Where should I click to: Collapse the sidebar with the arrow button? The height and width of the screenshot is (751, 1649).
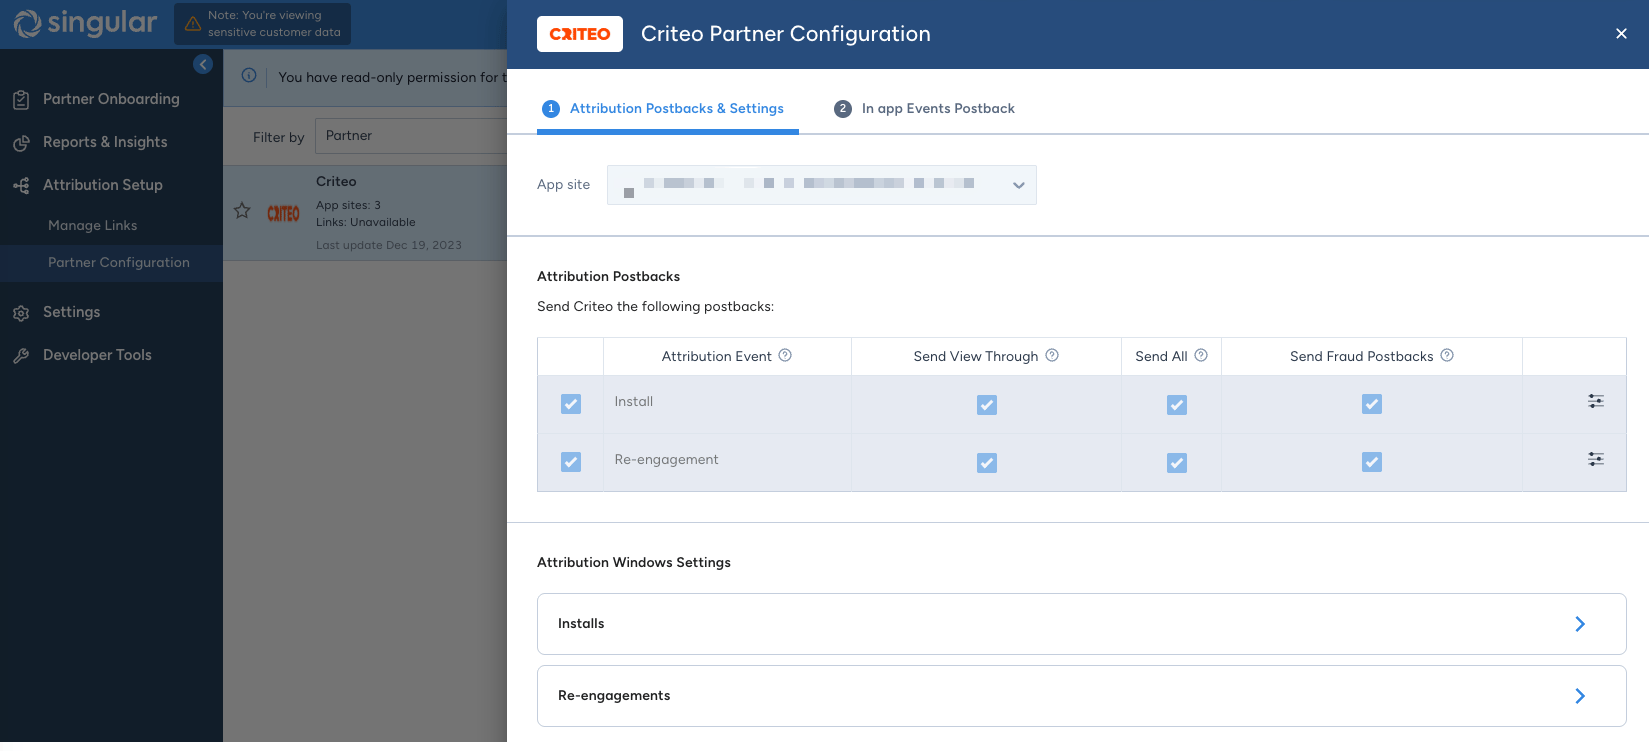(203, 64)
